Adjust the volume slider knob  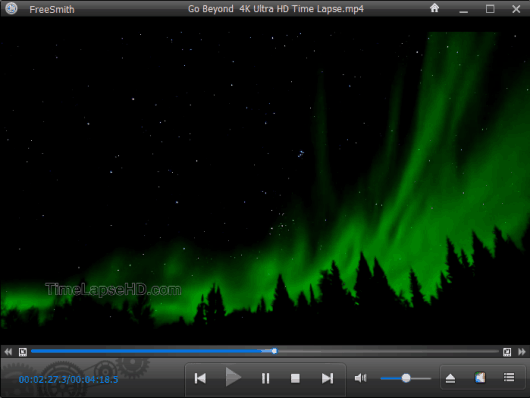click(x=406, y=378)
